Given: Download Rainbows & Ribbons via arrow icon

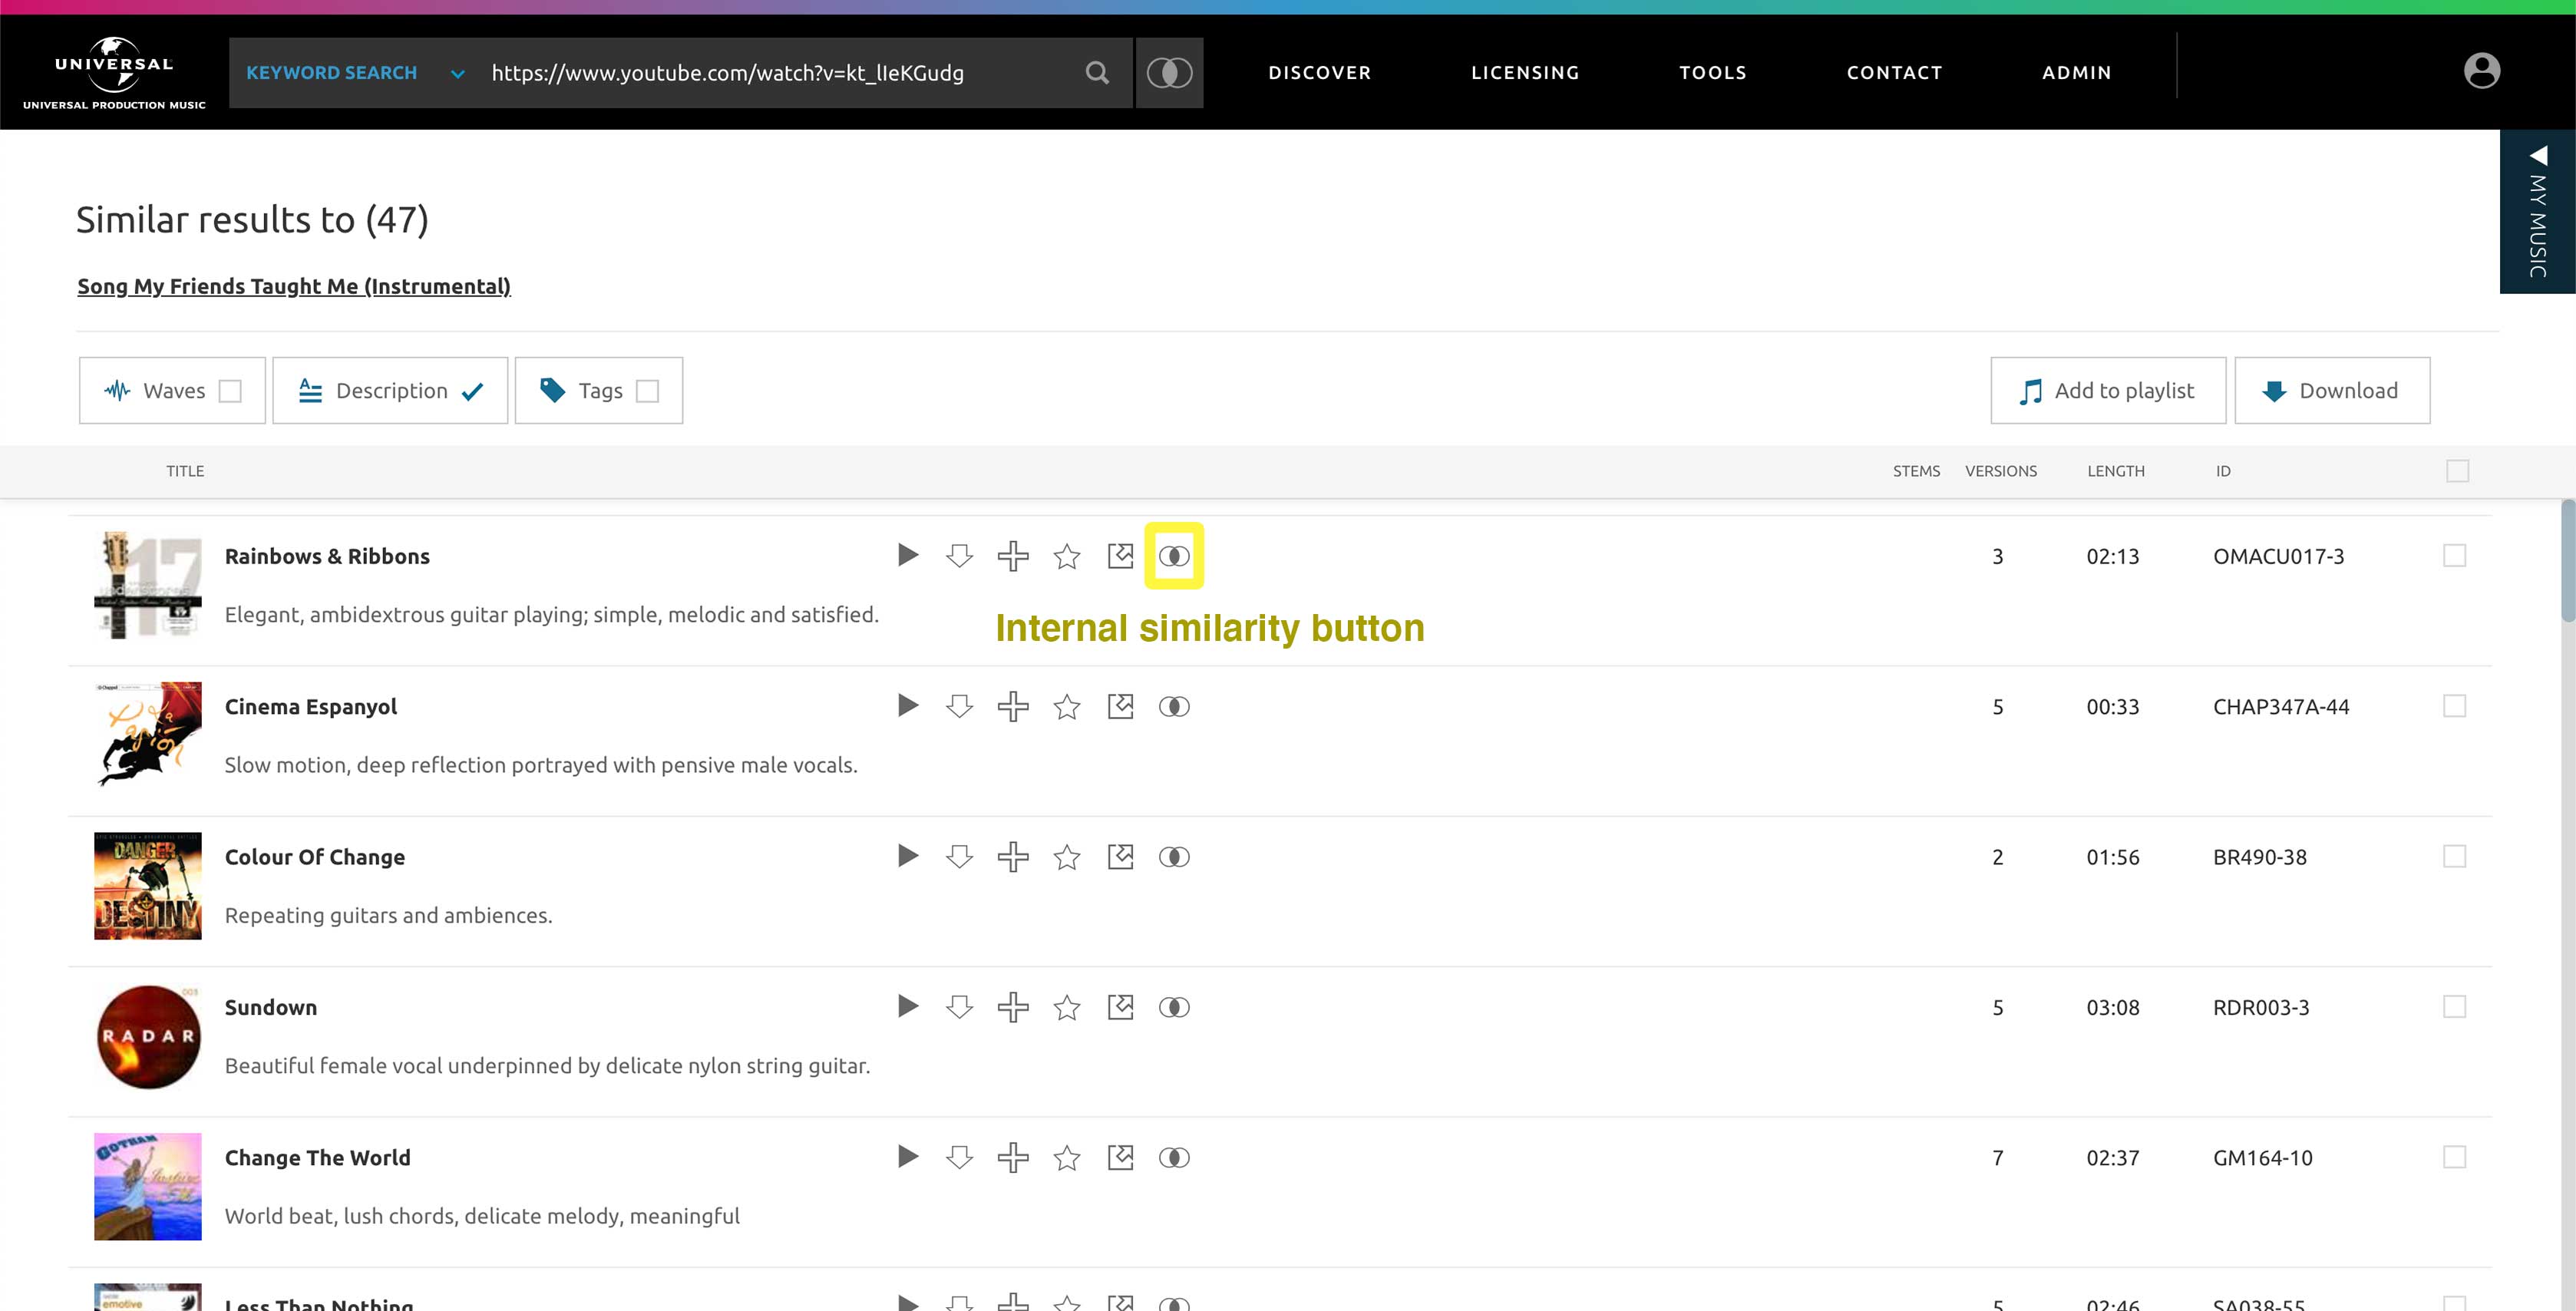Looking at the screenshot, I should point(959,555).
